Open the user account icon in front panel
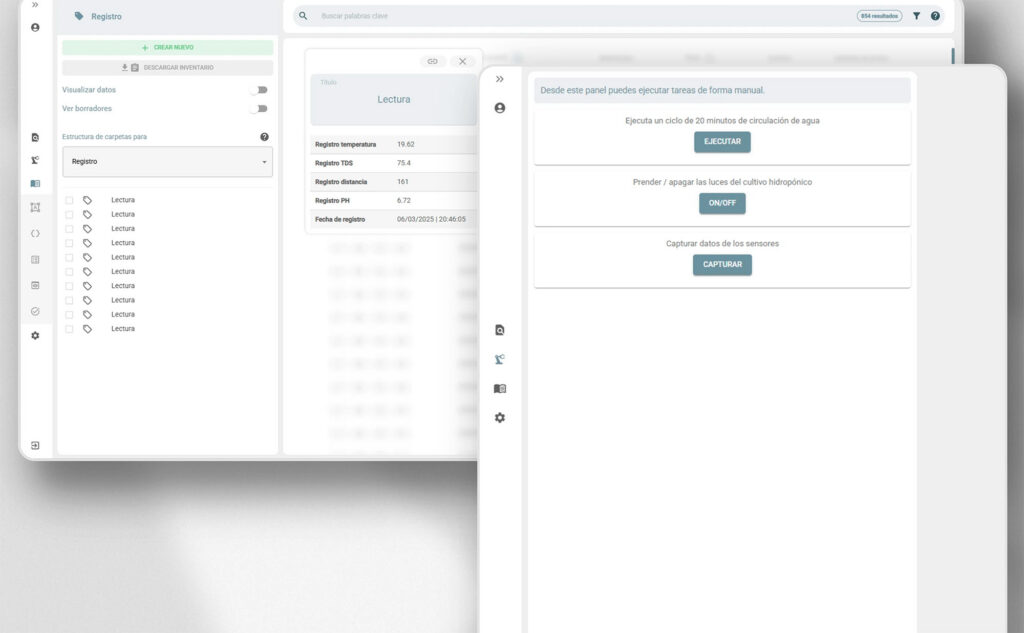 pyautogui.click(x=500, y=108)
